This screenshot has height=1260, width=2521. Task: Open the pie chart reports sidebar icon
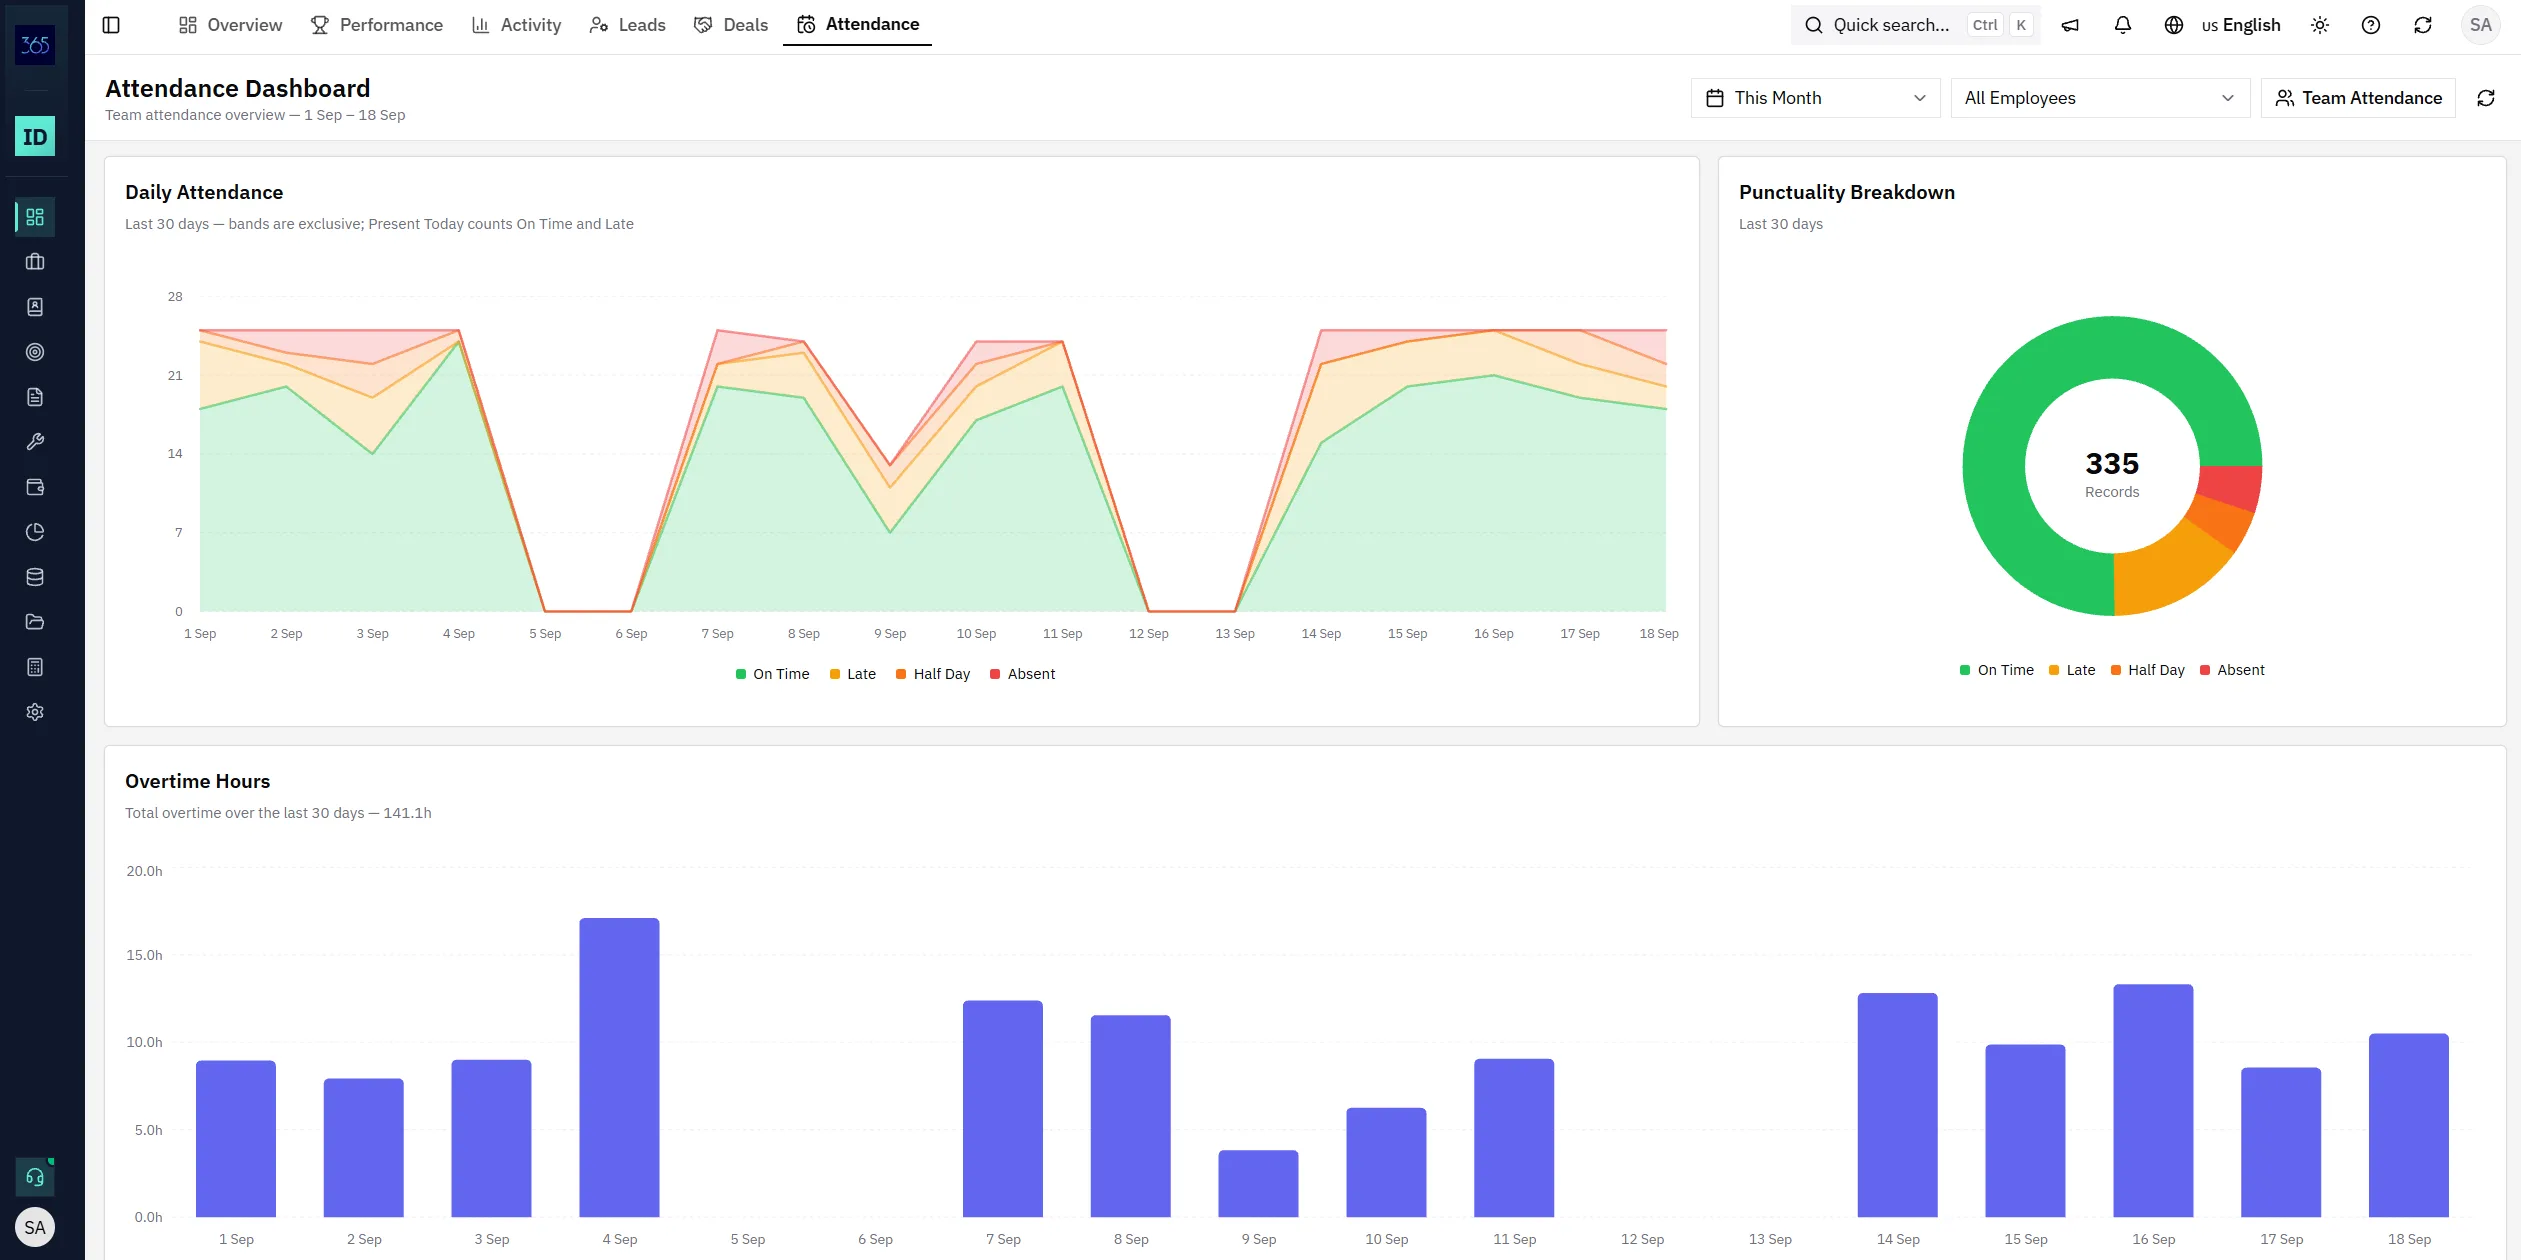pos(35,532)
